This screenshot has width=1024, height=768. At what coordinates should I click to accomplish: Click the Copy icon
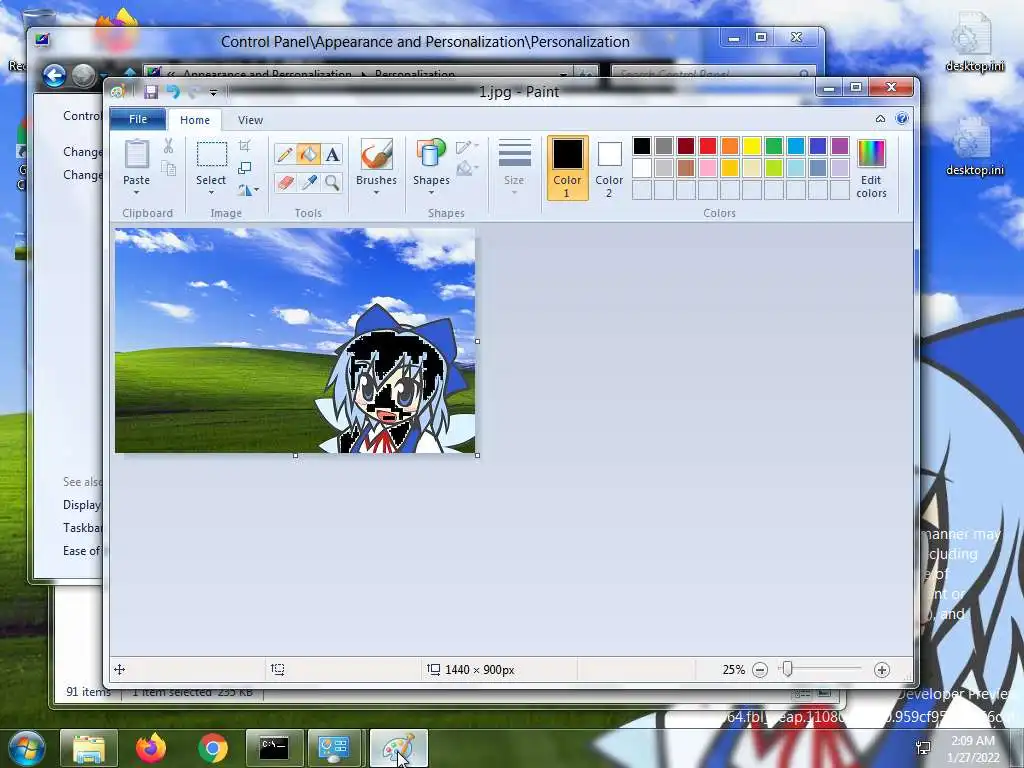(x=168, y=168)
